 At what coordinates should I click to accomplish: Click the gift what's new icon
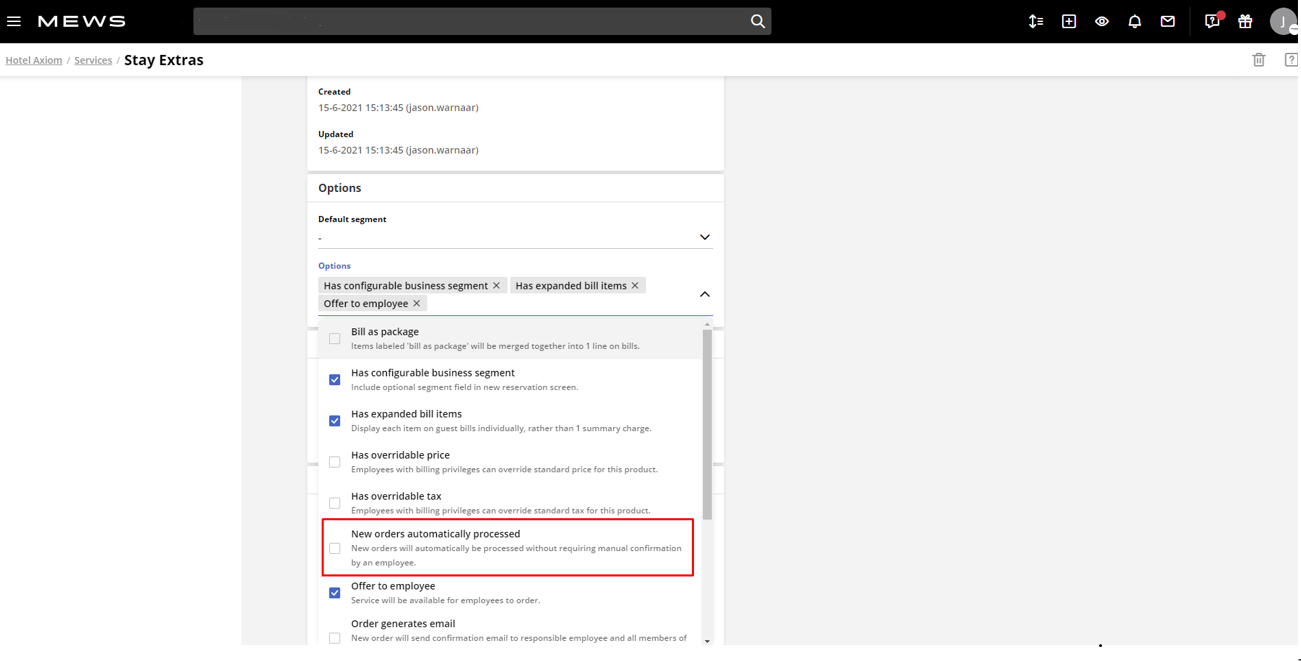tap(1245, 20)
